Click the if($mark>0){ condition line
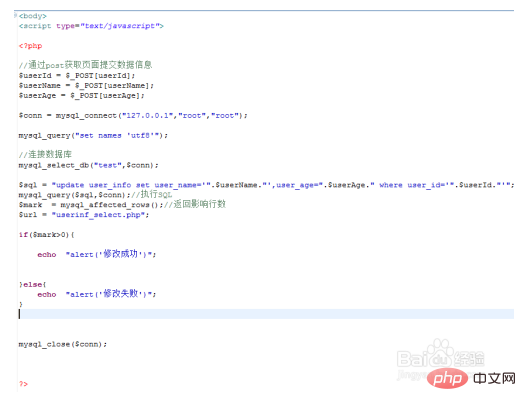526x411 pixels. pyautogui.click(x=47, y=235)
